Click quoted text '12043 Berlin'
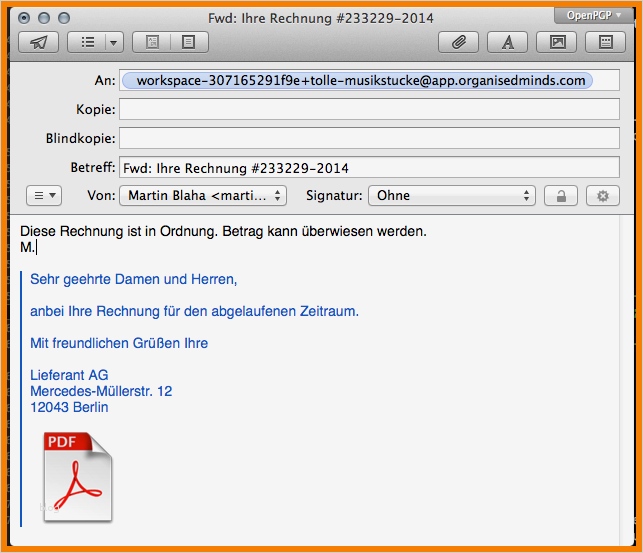 (69, 407)
